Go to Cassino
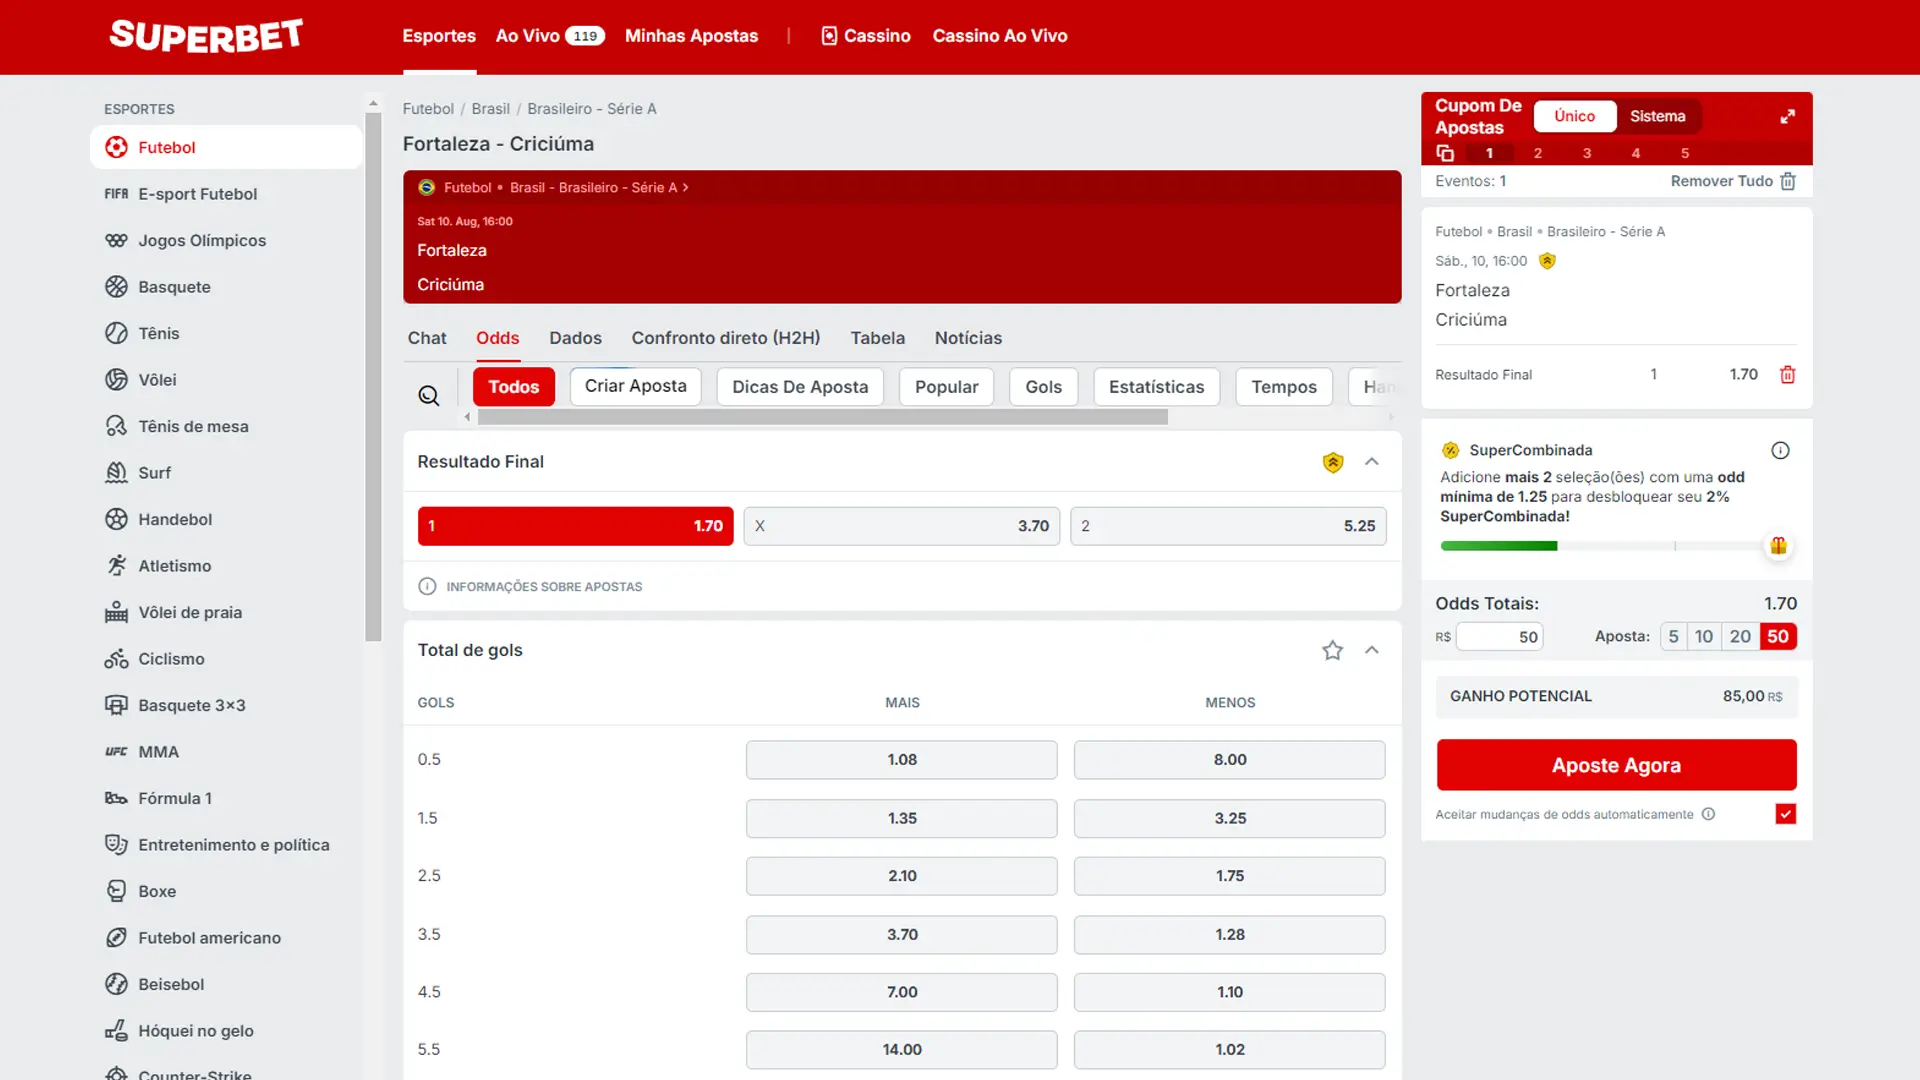 pyautogui.click(x=865, y=36)
